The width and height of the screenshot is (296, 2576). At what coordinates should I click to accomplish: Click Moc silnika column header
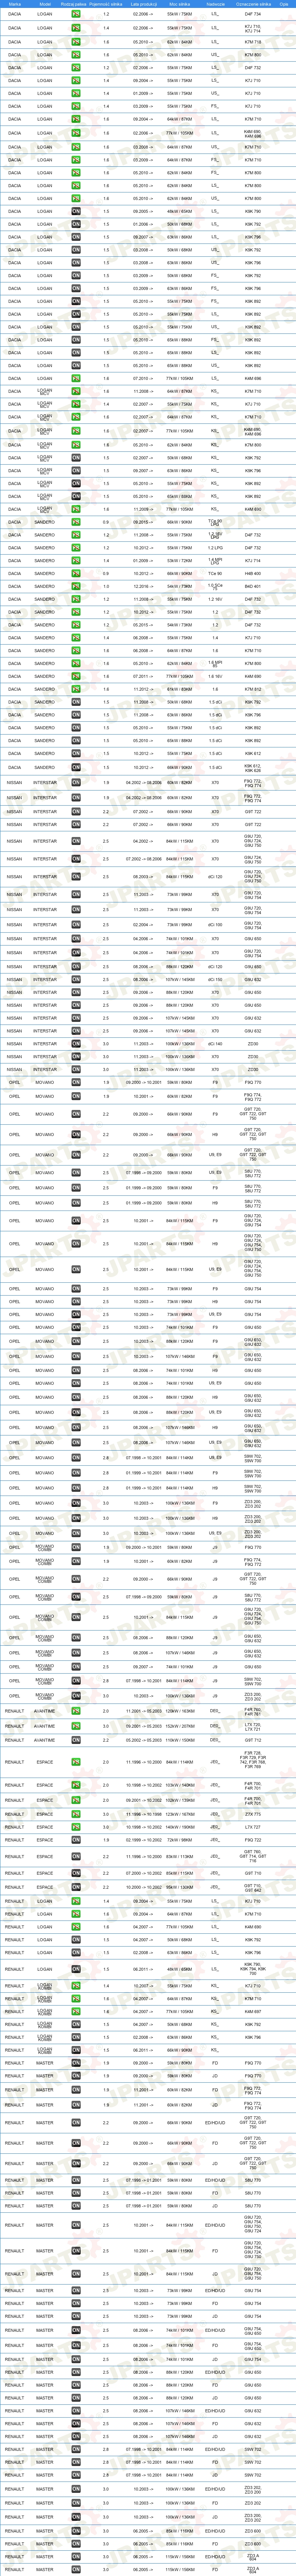coord(180,4)
